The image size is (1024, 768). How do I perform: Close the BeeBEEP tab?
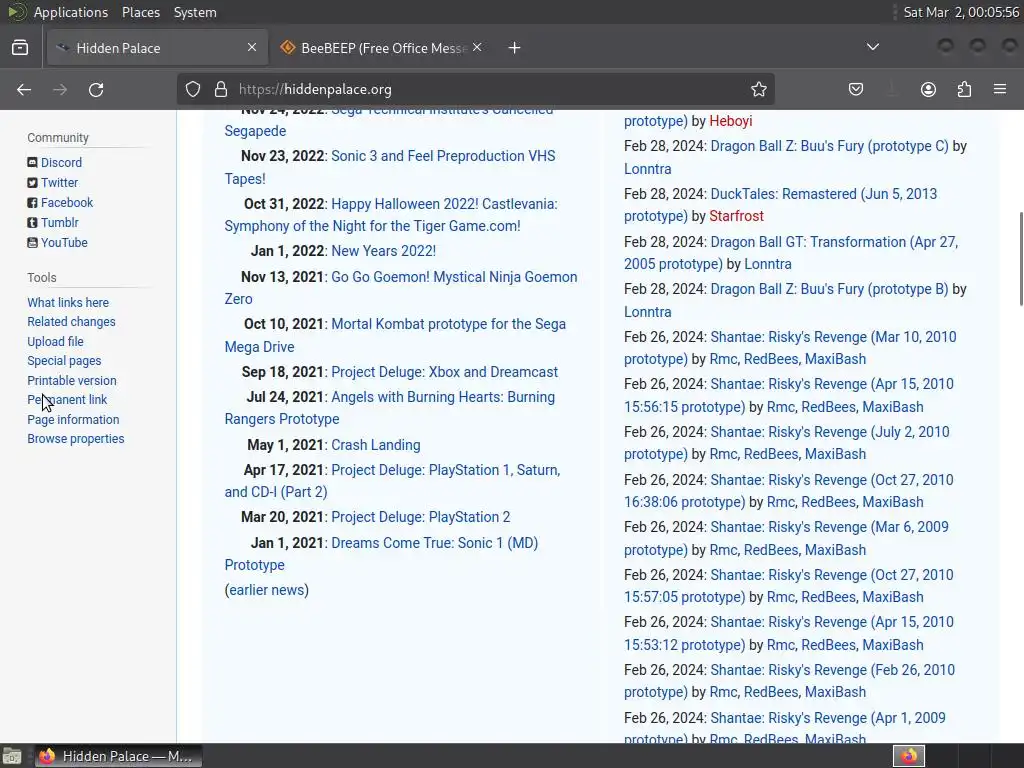[477, 47]
